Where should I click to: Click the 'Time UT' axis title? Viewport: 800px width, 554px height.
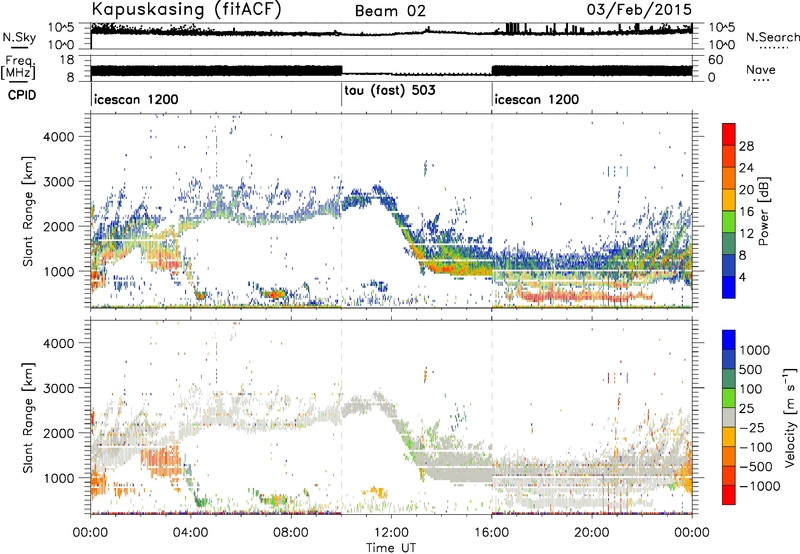pyautogui.click(x=391, y=547)
